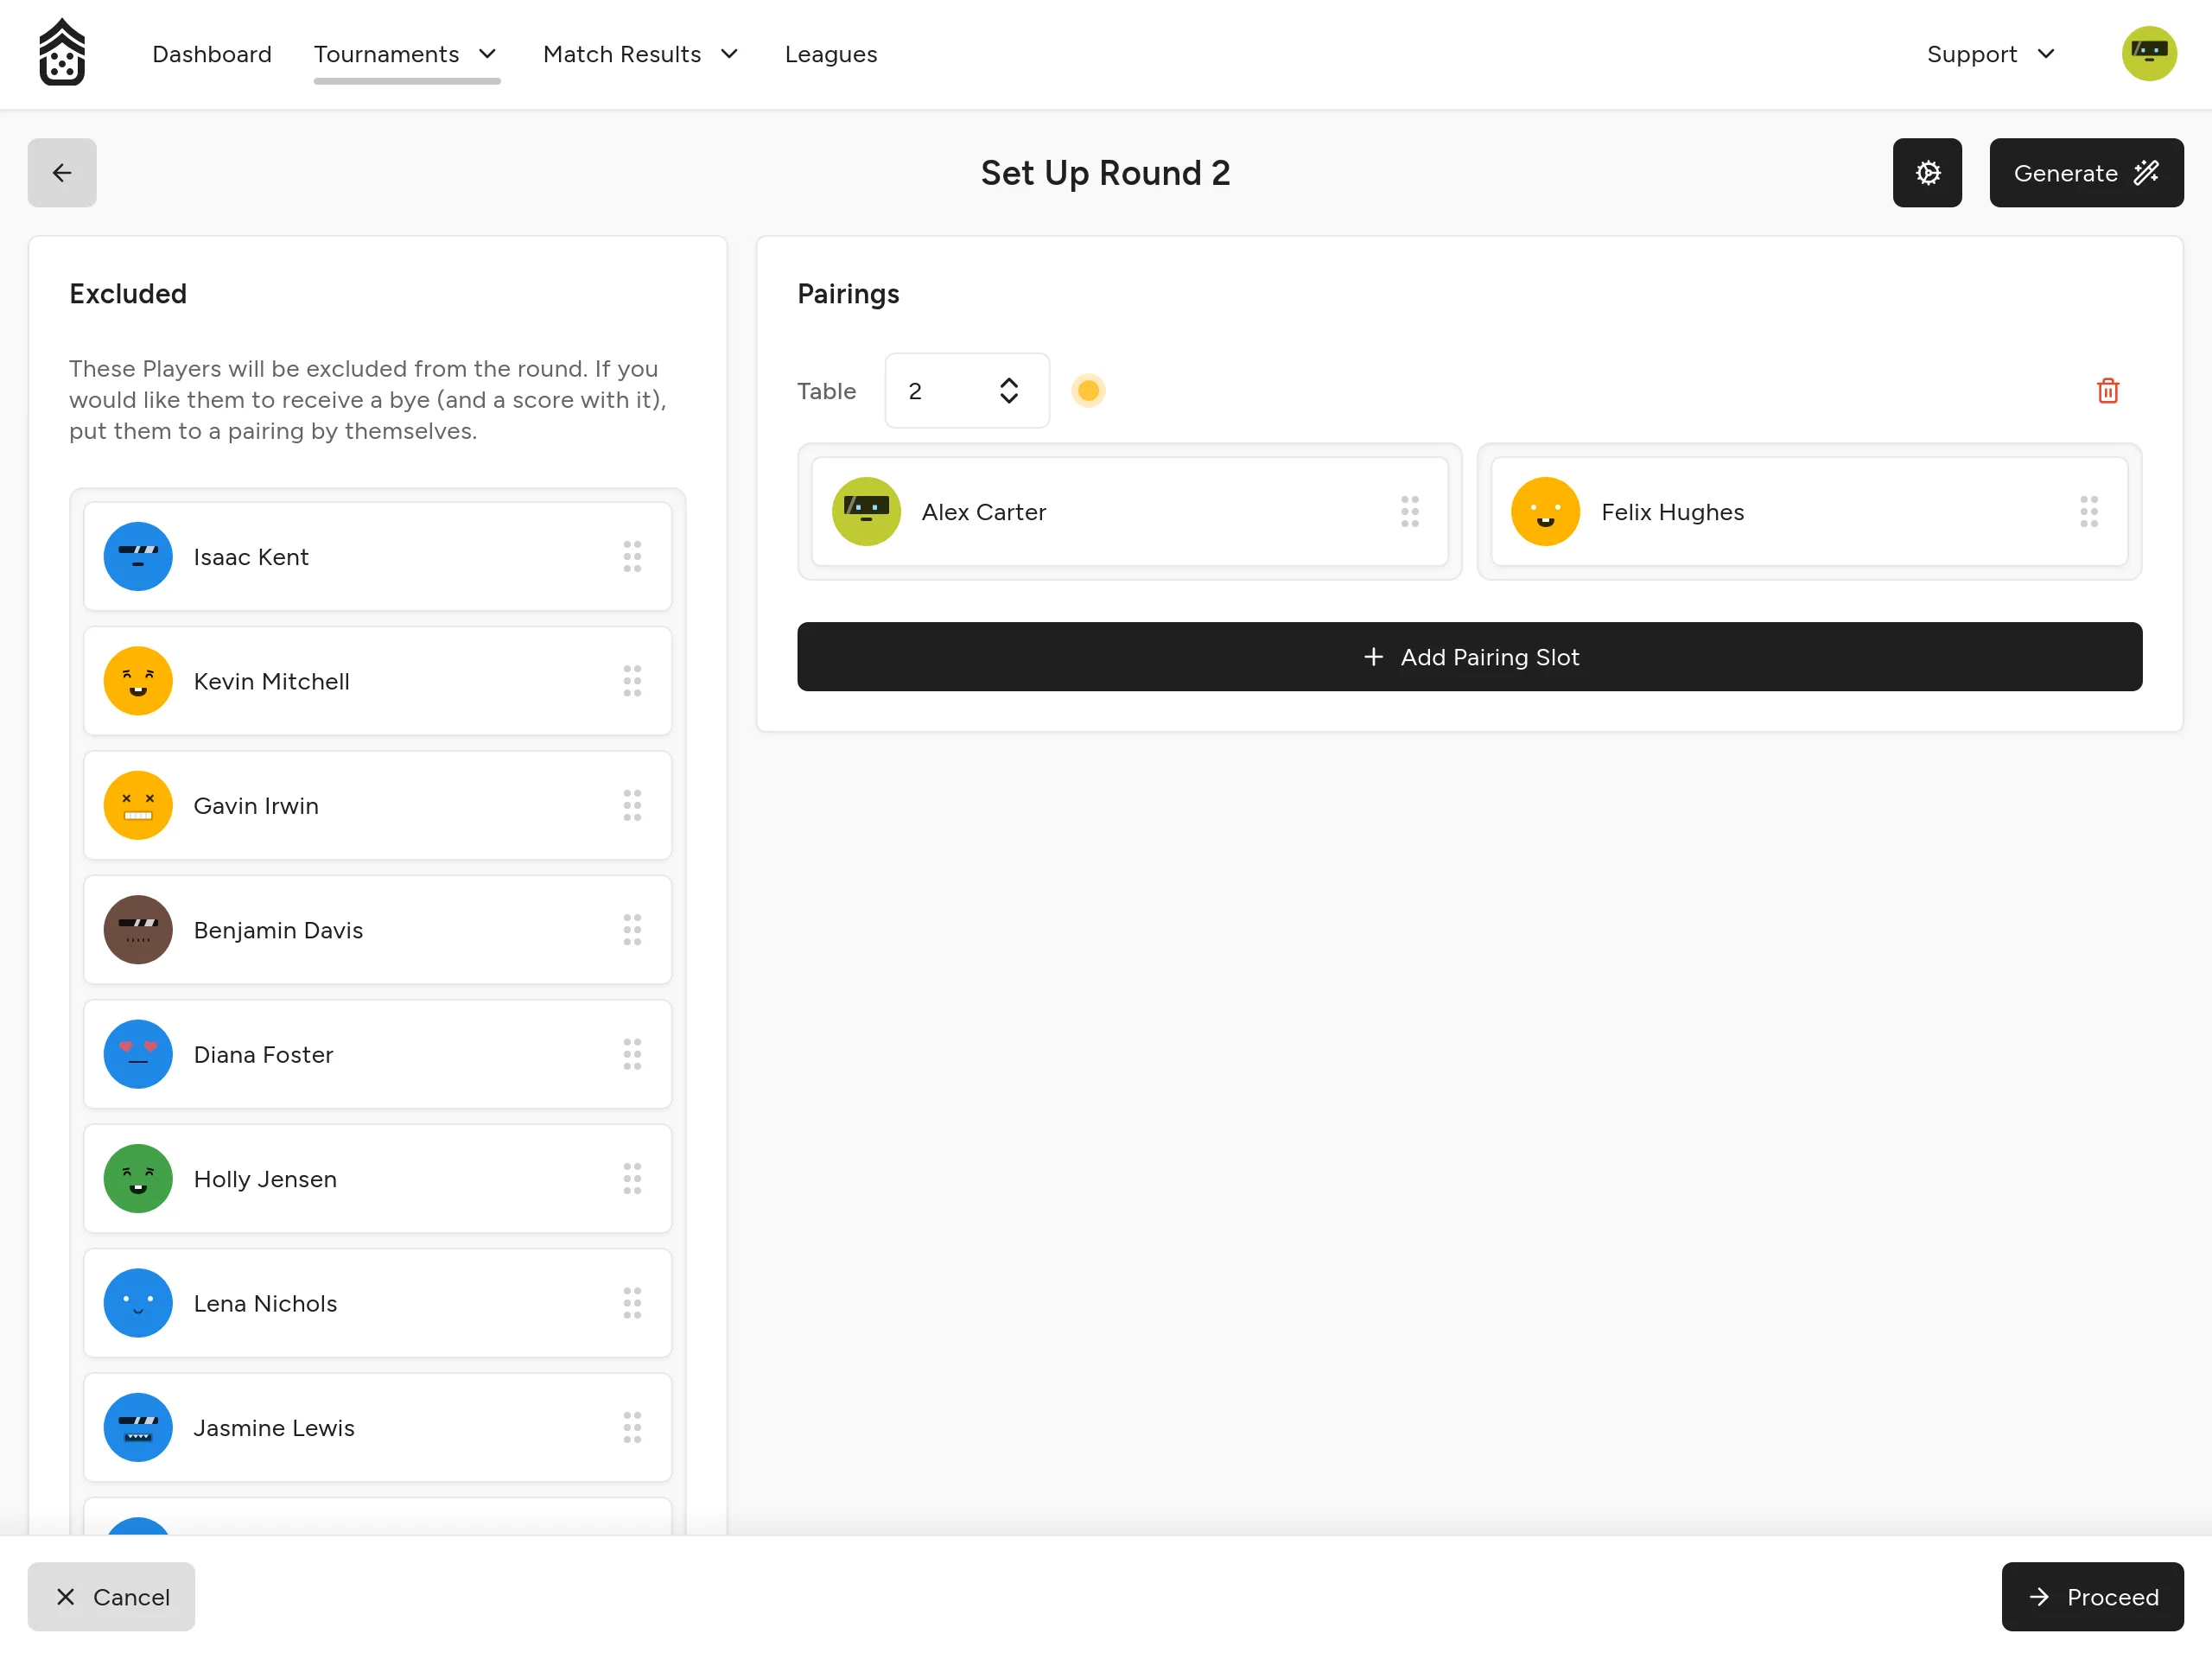Click the Alex Carter name in pairing
2212x1659 pixels.
tap(984, 512)
